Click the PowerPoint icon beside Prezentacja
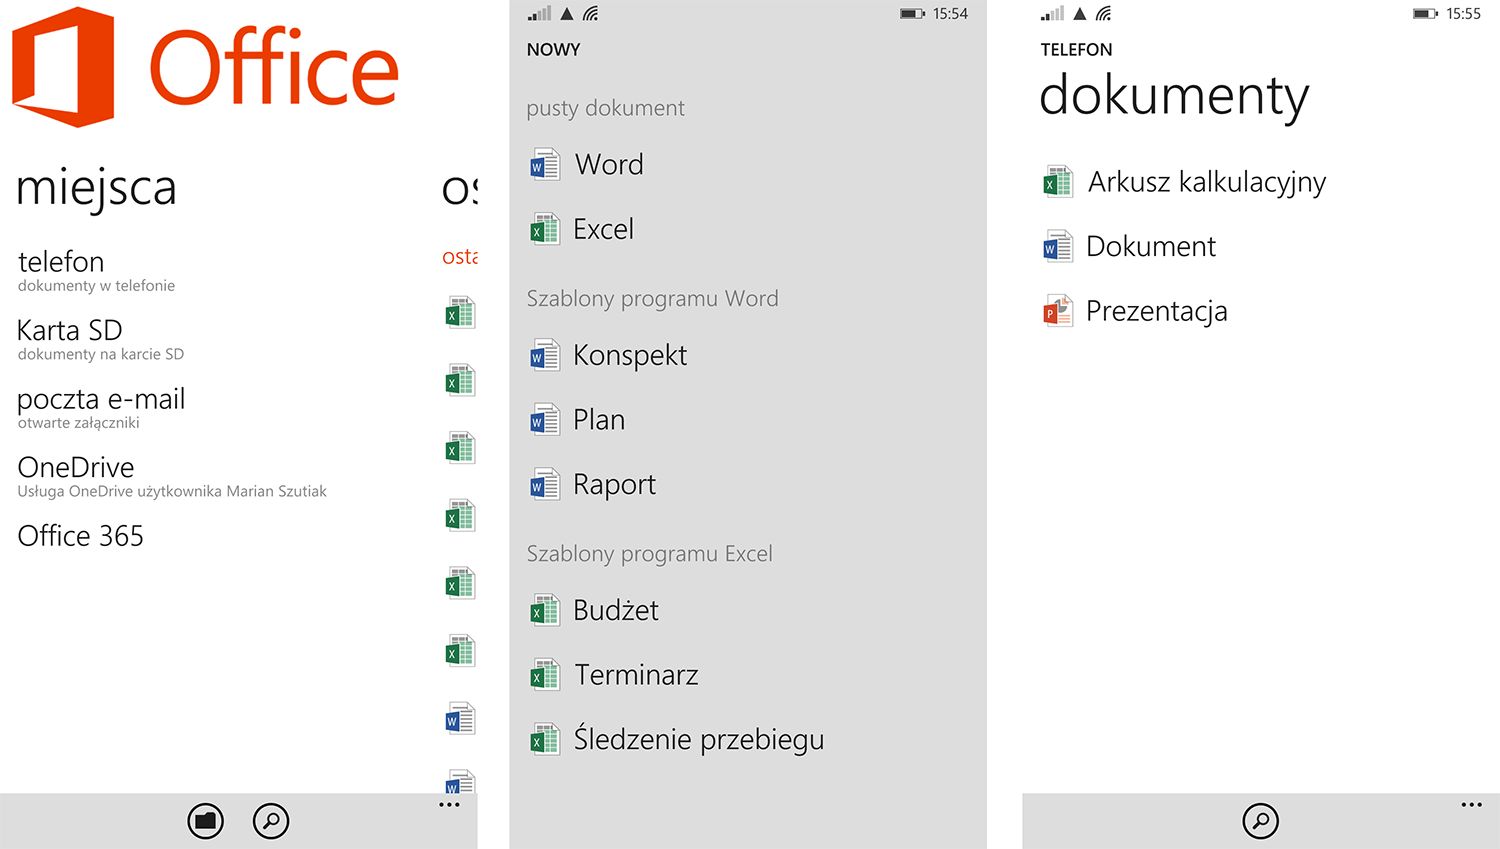The height and width of the screenshot is (849, 1500). [1058, 311]
